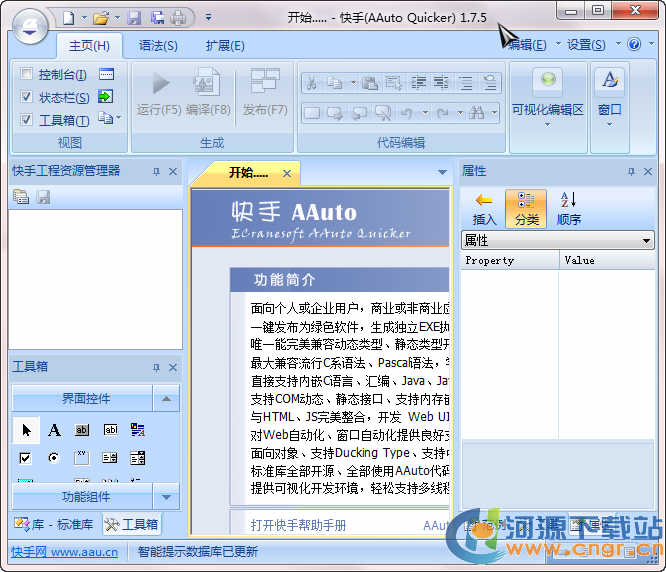
Task: Open the 编辑(E) menu
Action: [x=528, y=45]
